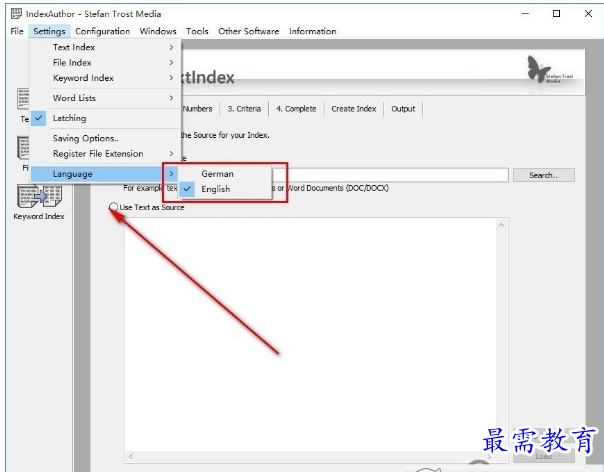Expand Register File Extension submenu
The width and height of the screenshot is (604, 472).
coord(105,154)
